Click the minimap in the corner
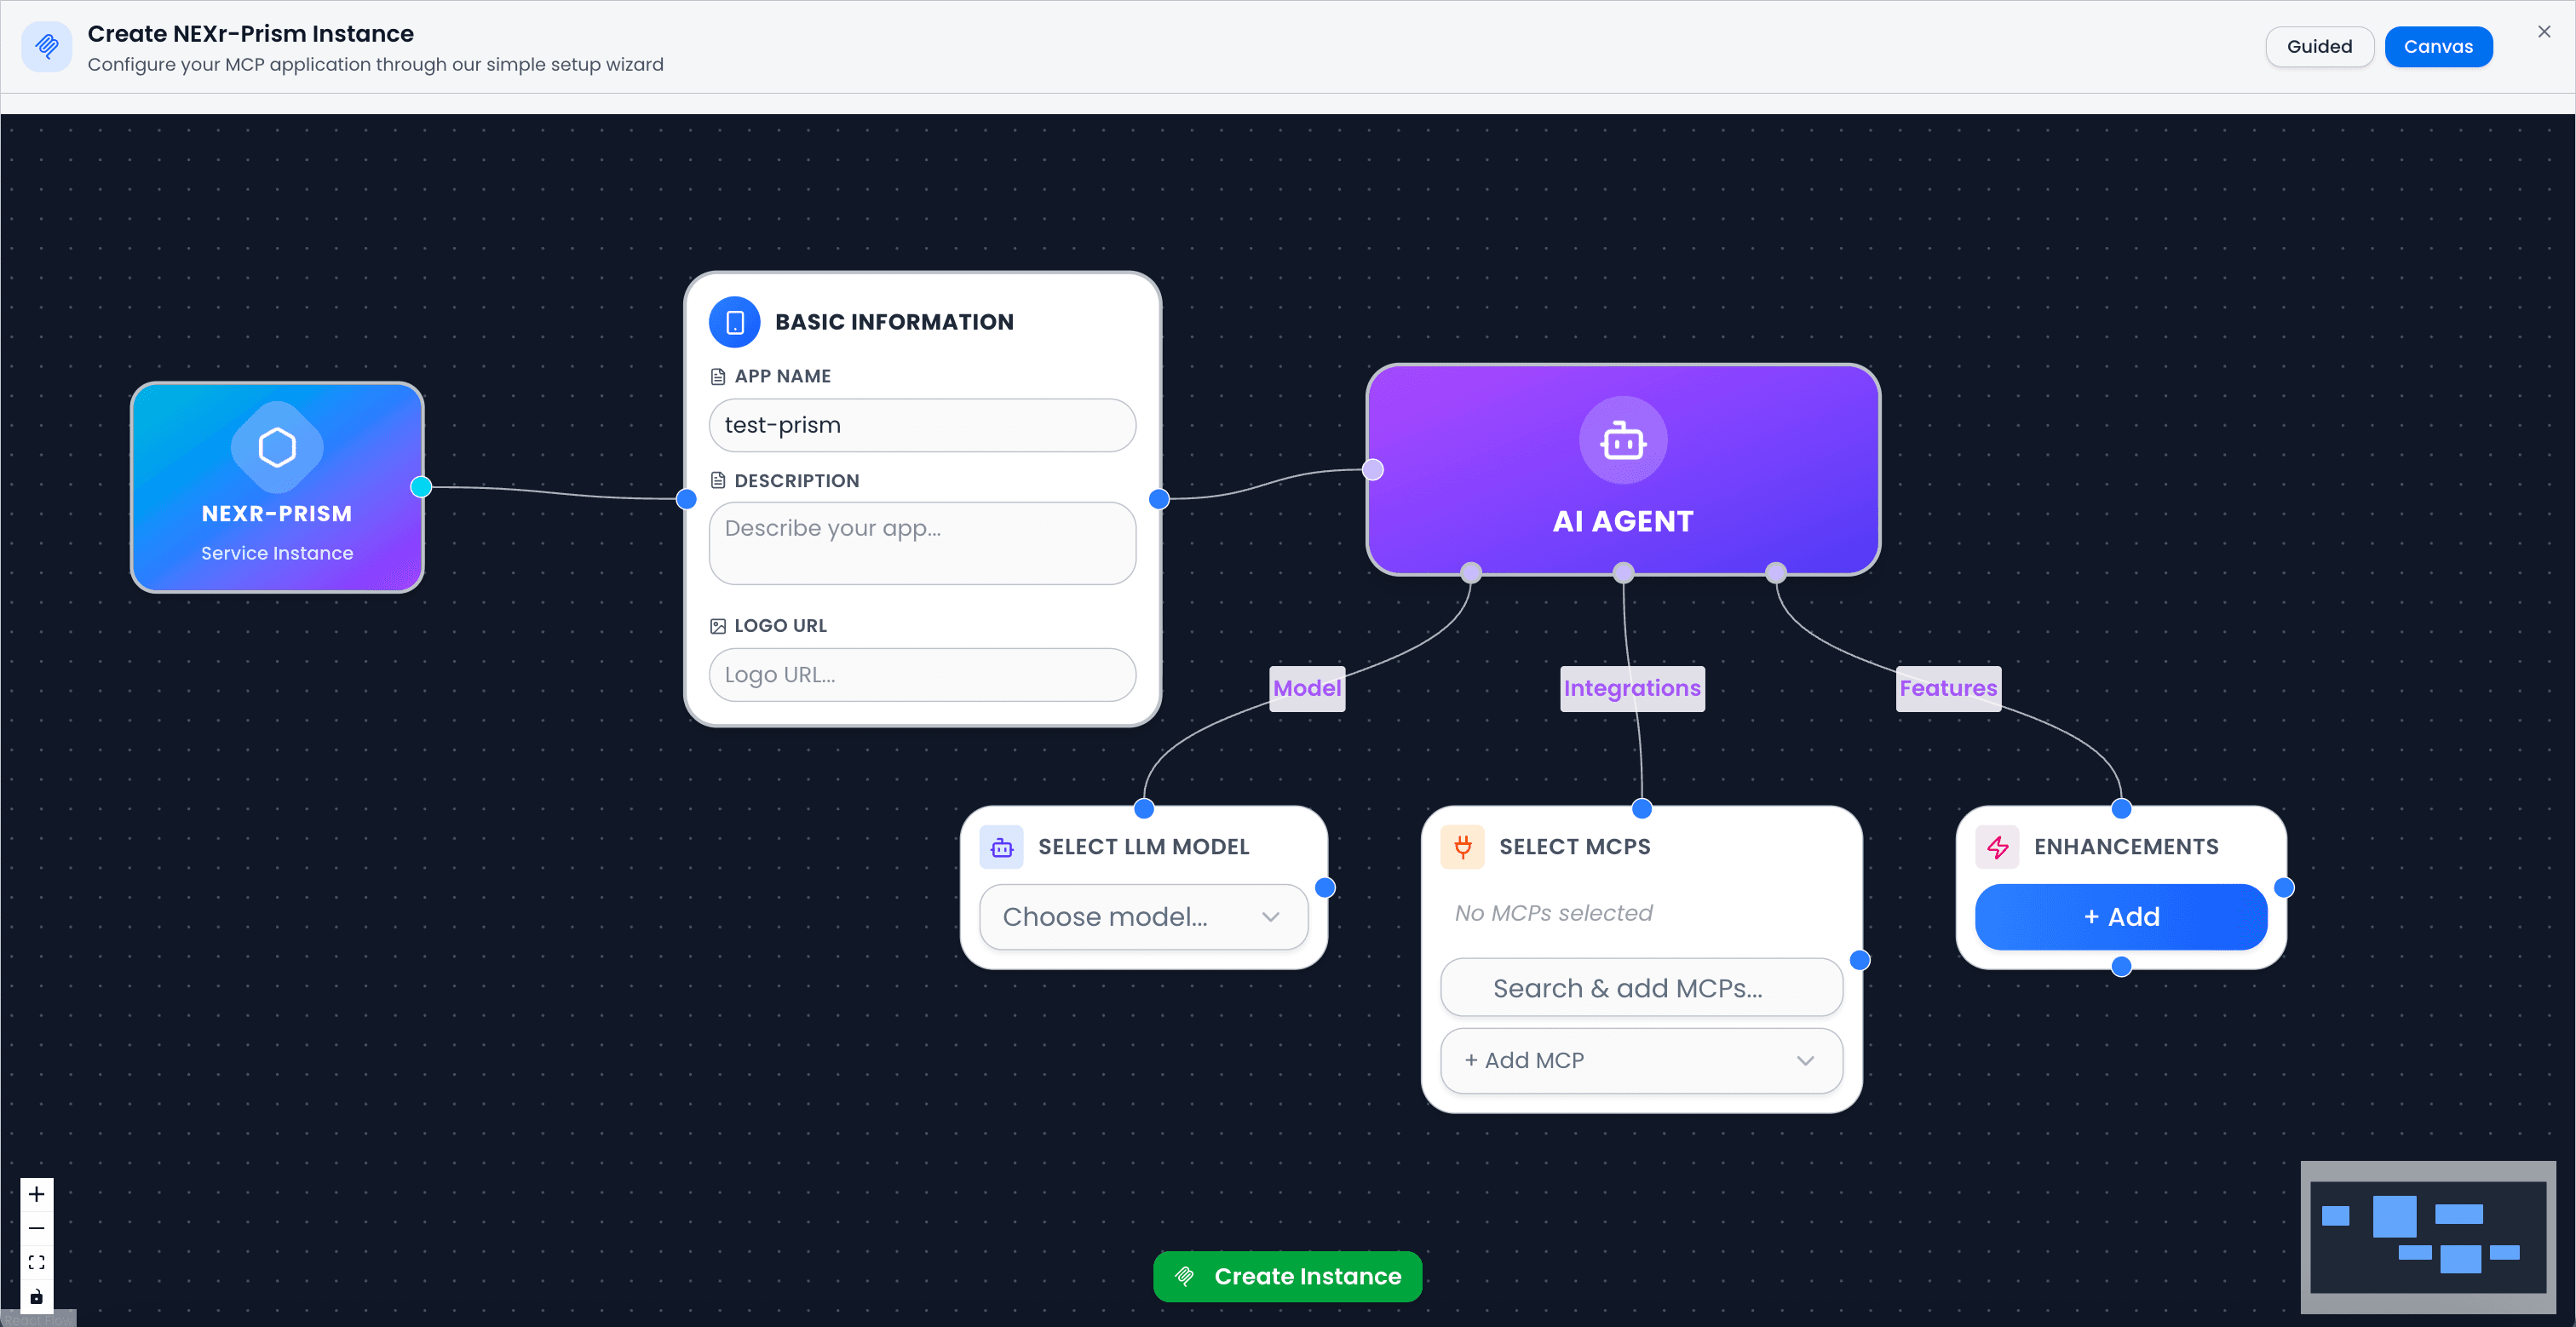The height and width of the screenshot is (1327, 2576). [2427, 1237]
